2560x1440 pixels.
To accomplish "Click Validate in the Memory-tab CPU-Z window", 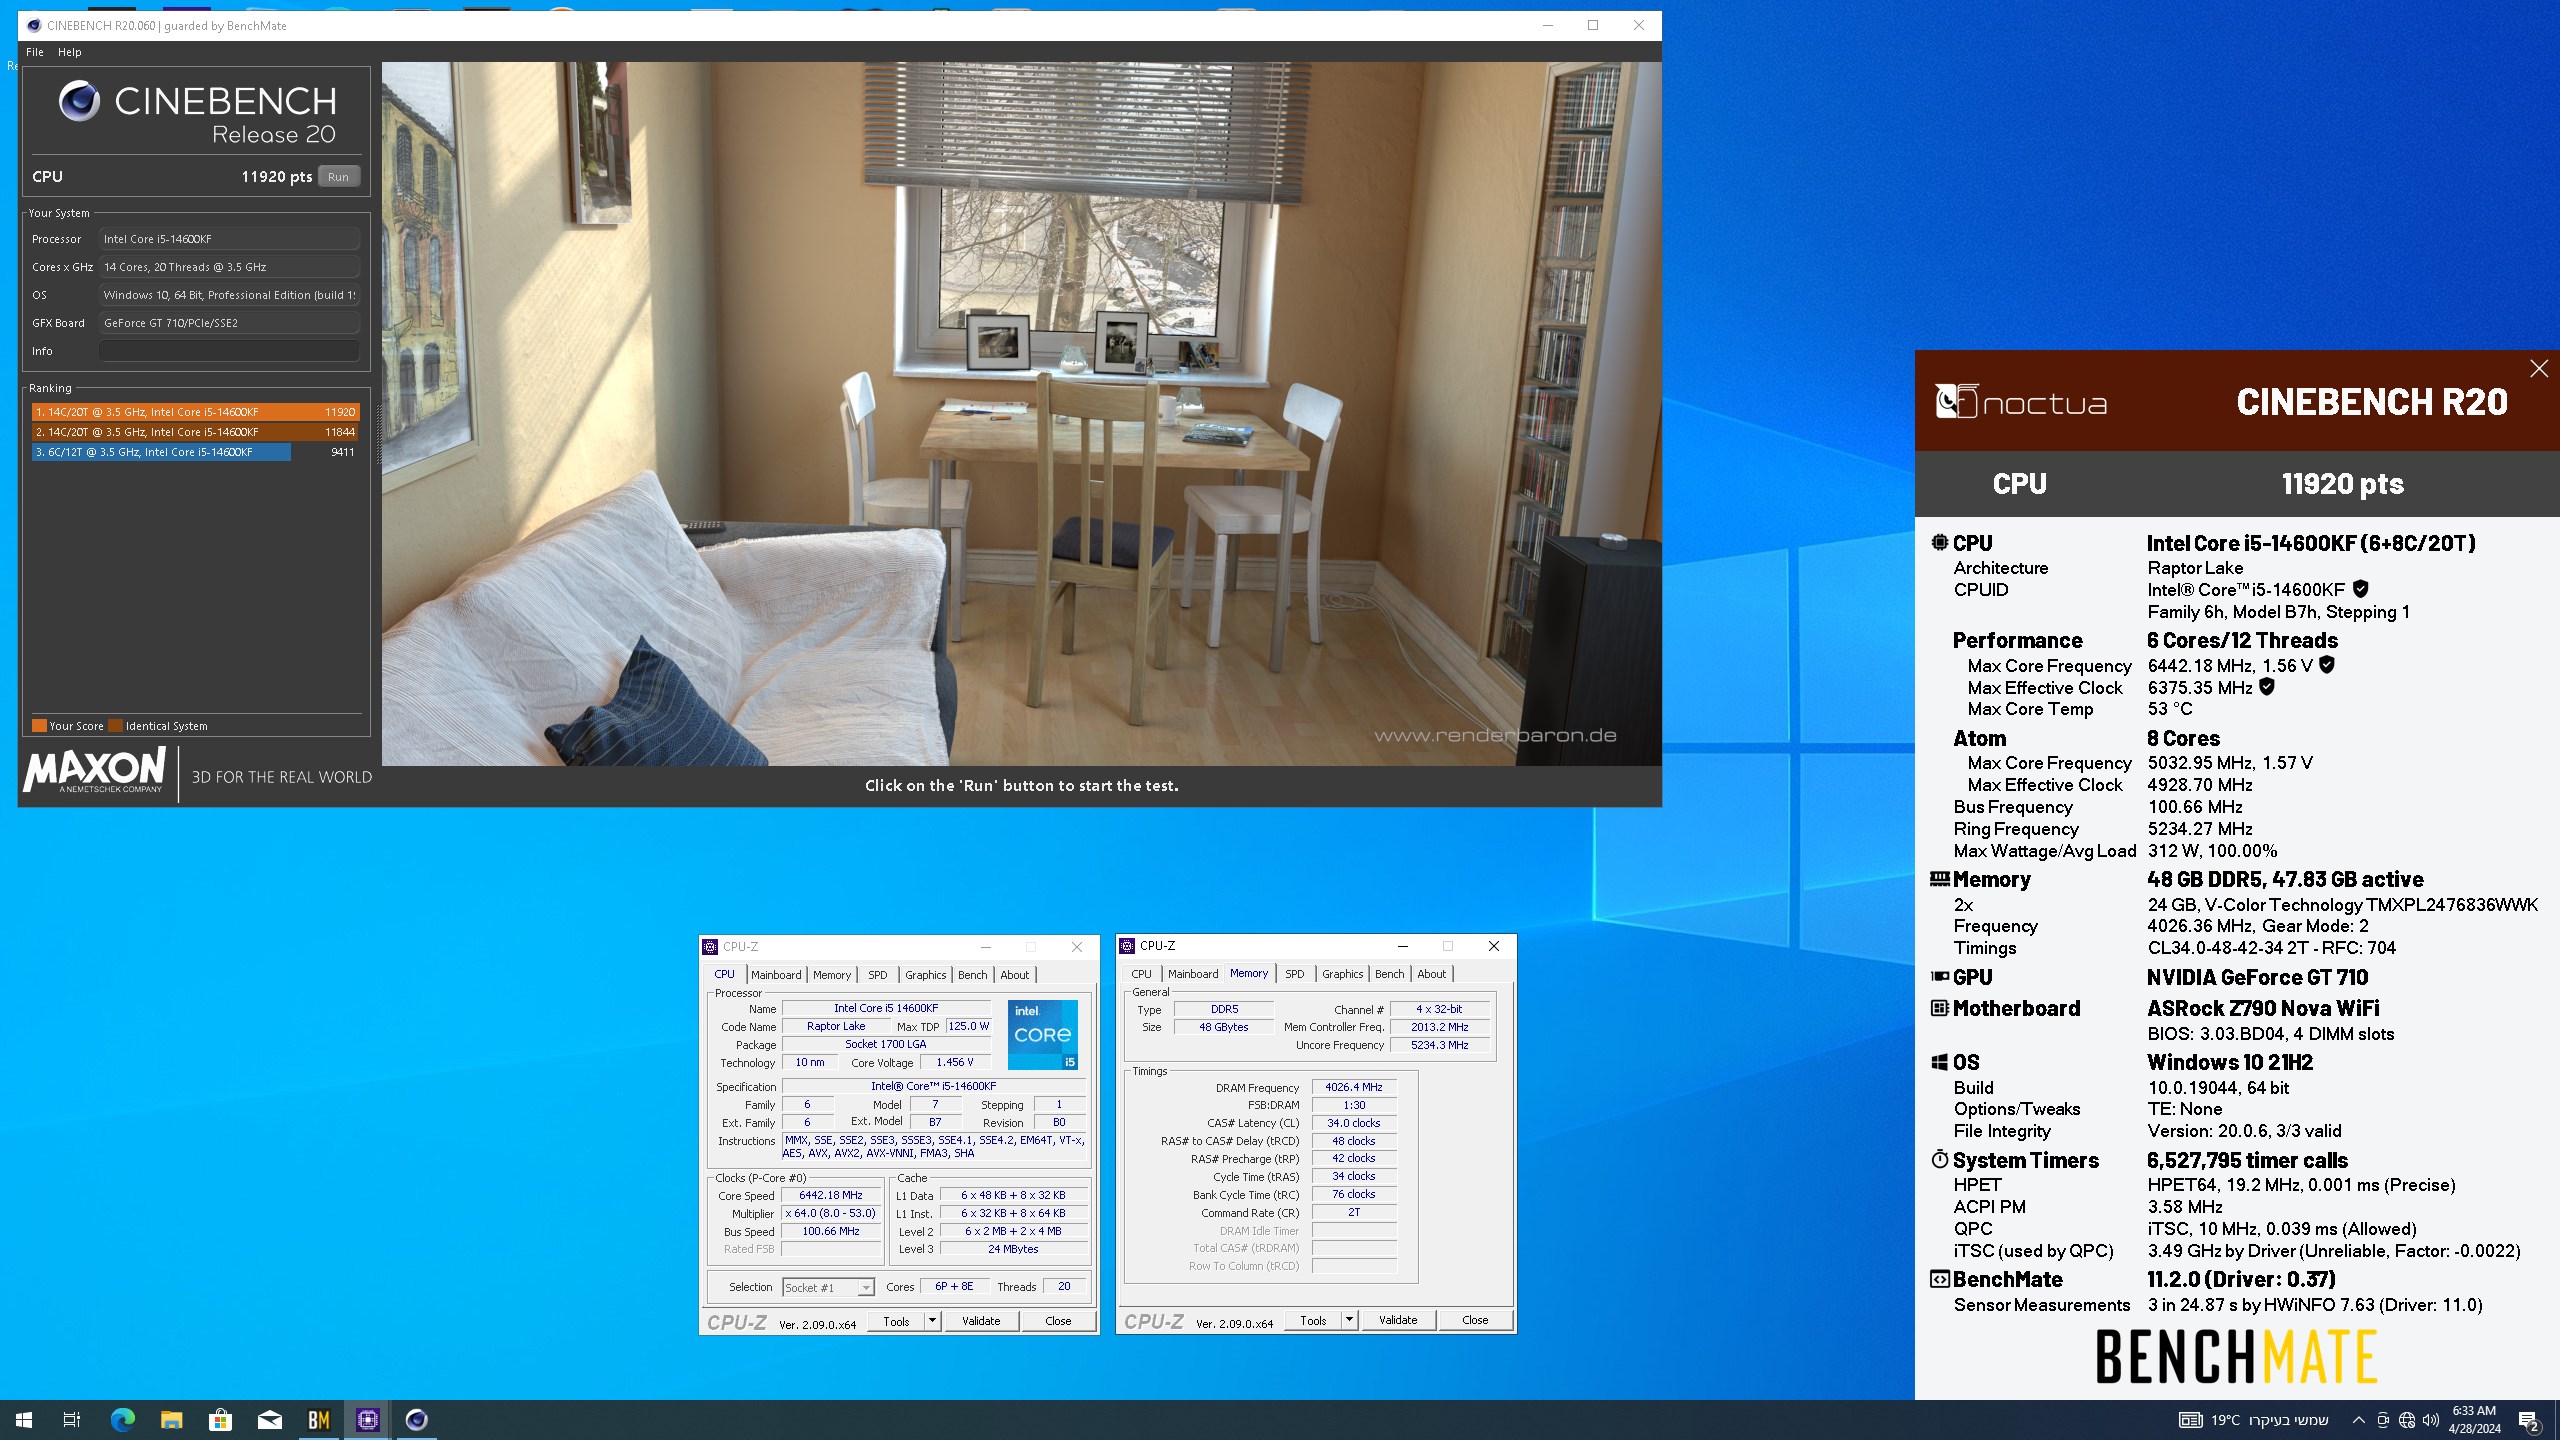I will [x=1398, y=1320].
